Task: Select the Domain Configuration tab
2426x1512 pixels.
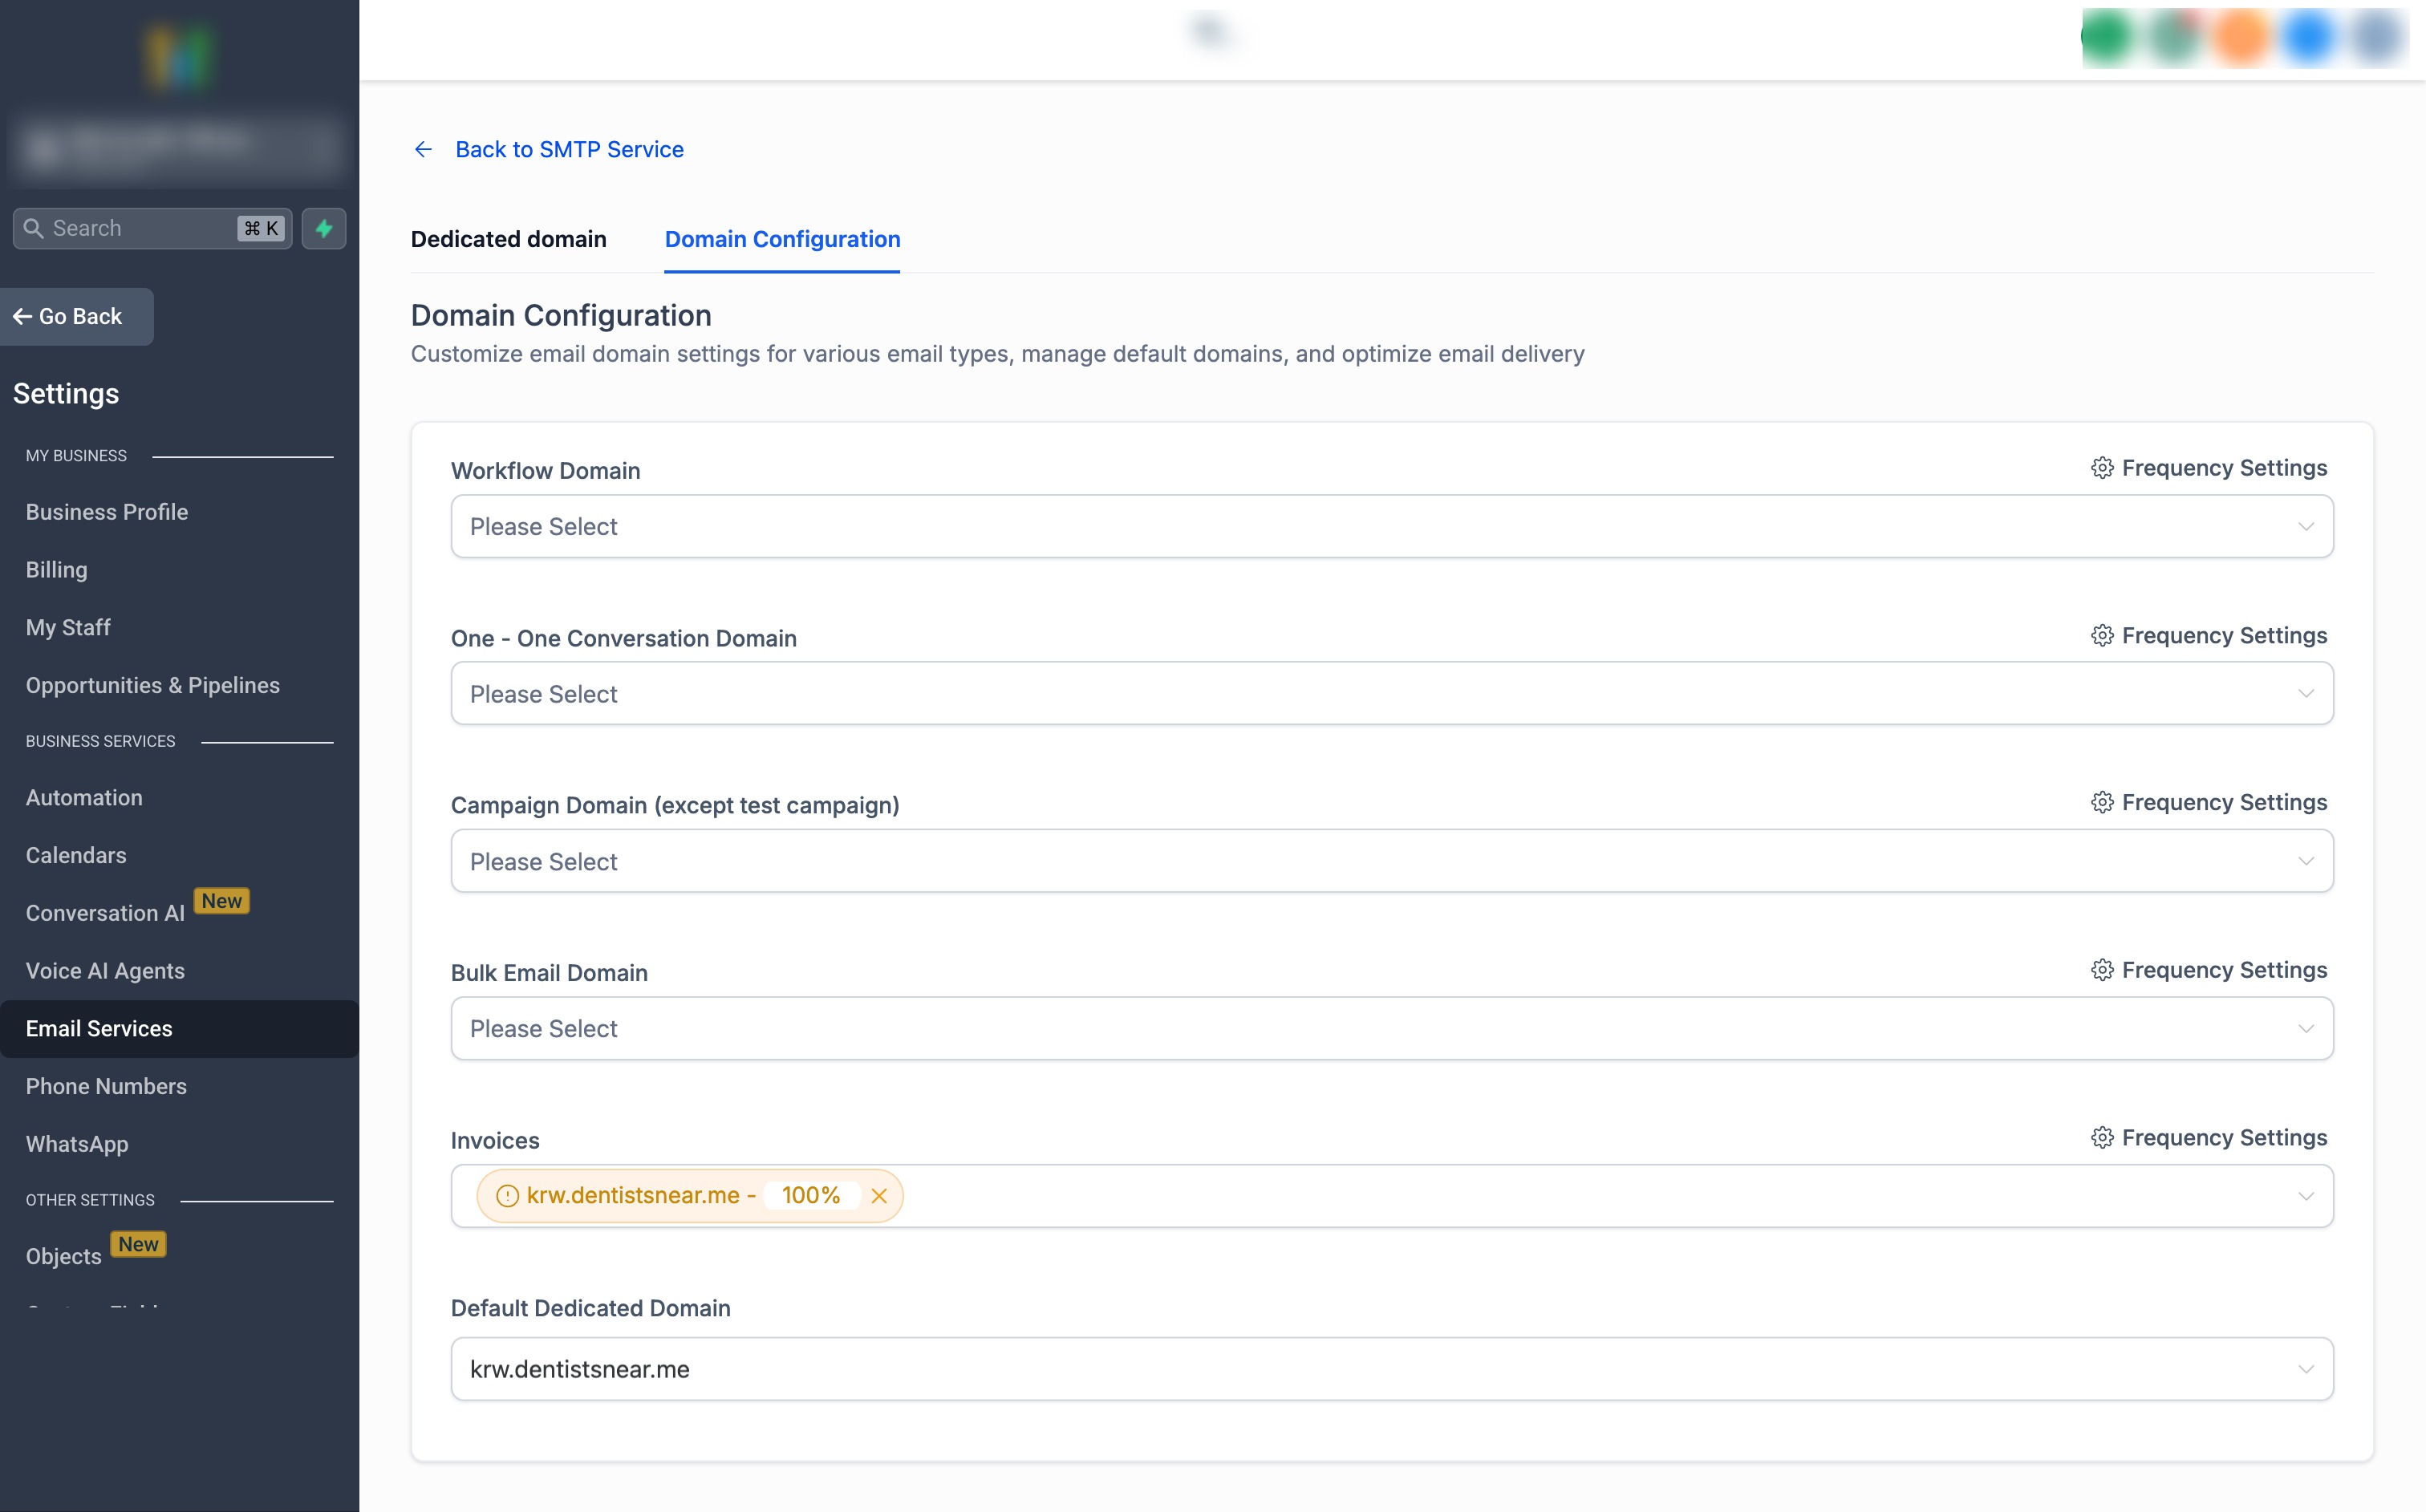Action: (x=782, y=239)
